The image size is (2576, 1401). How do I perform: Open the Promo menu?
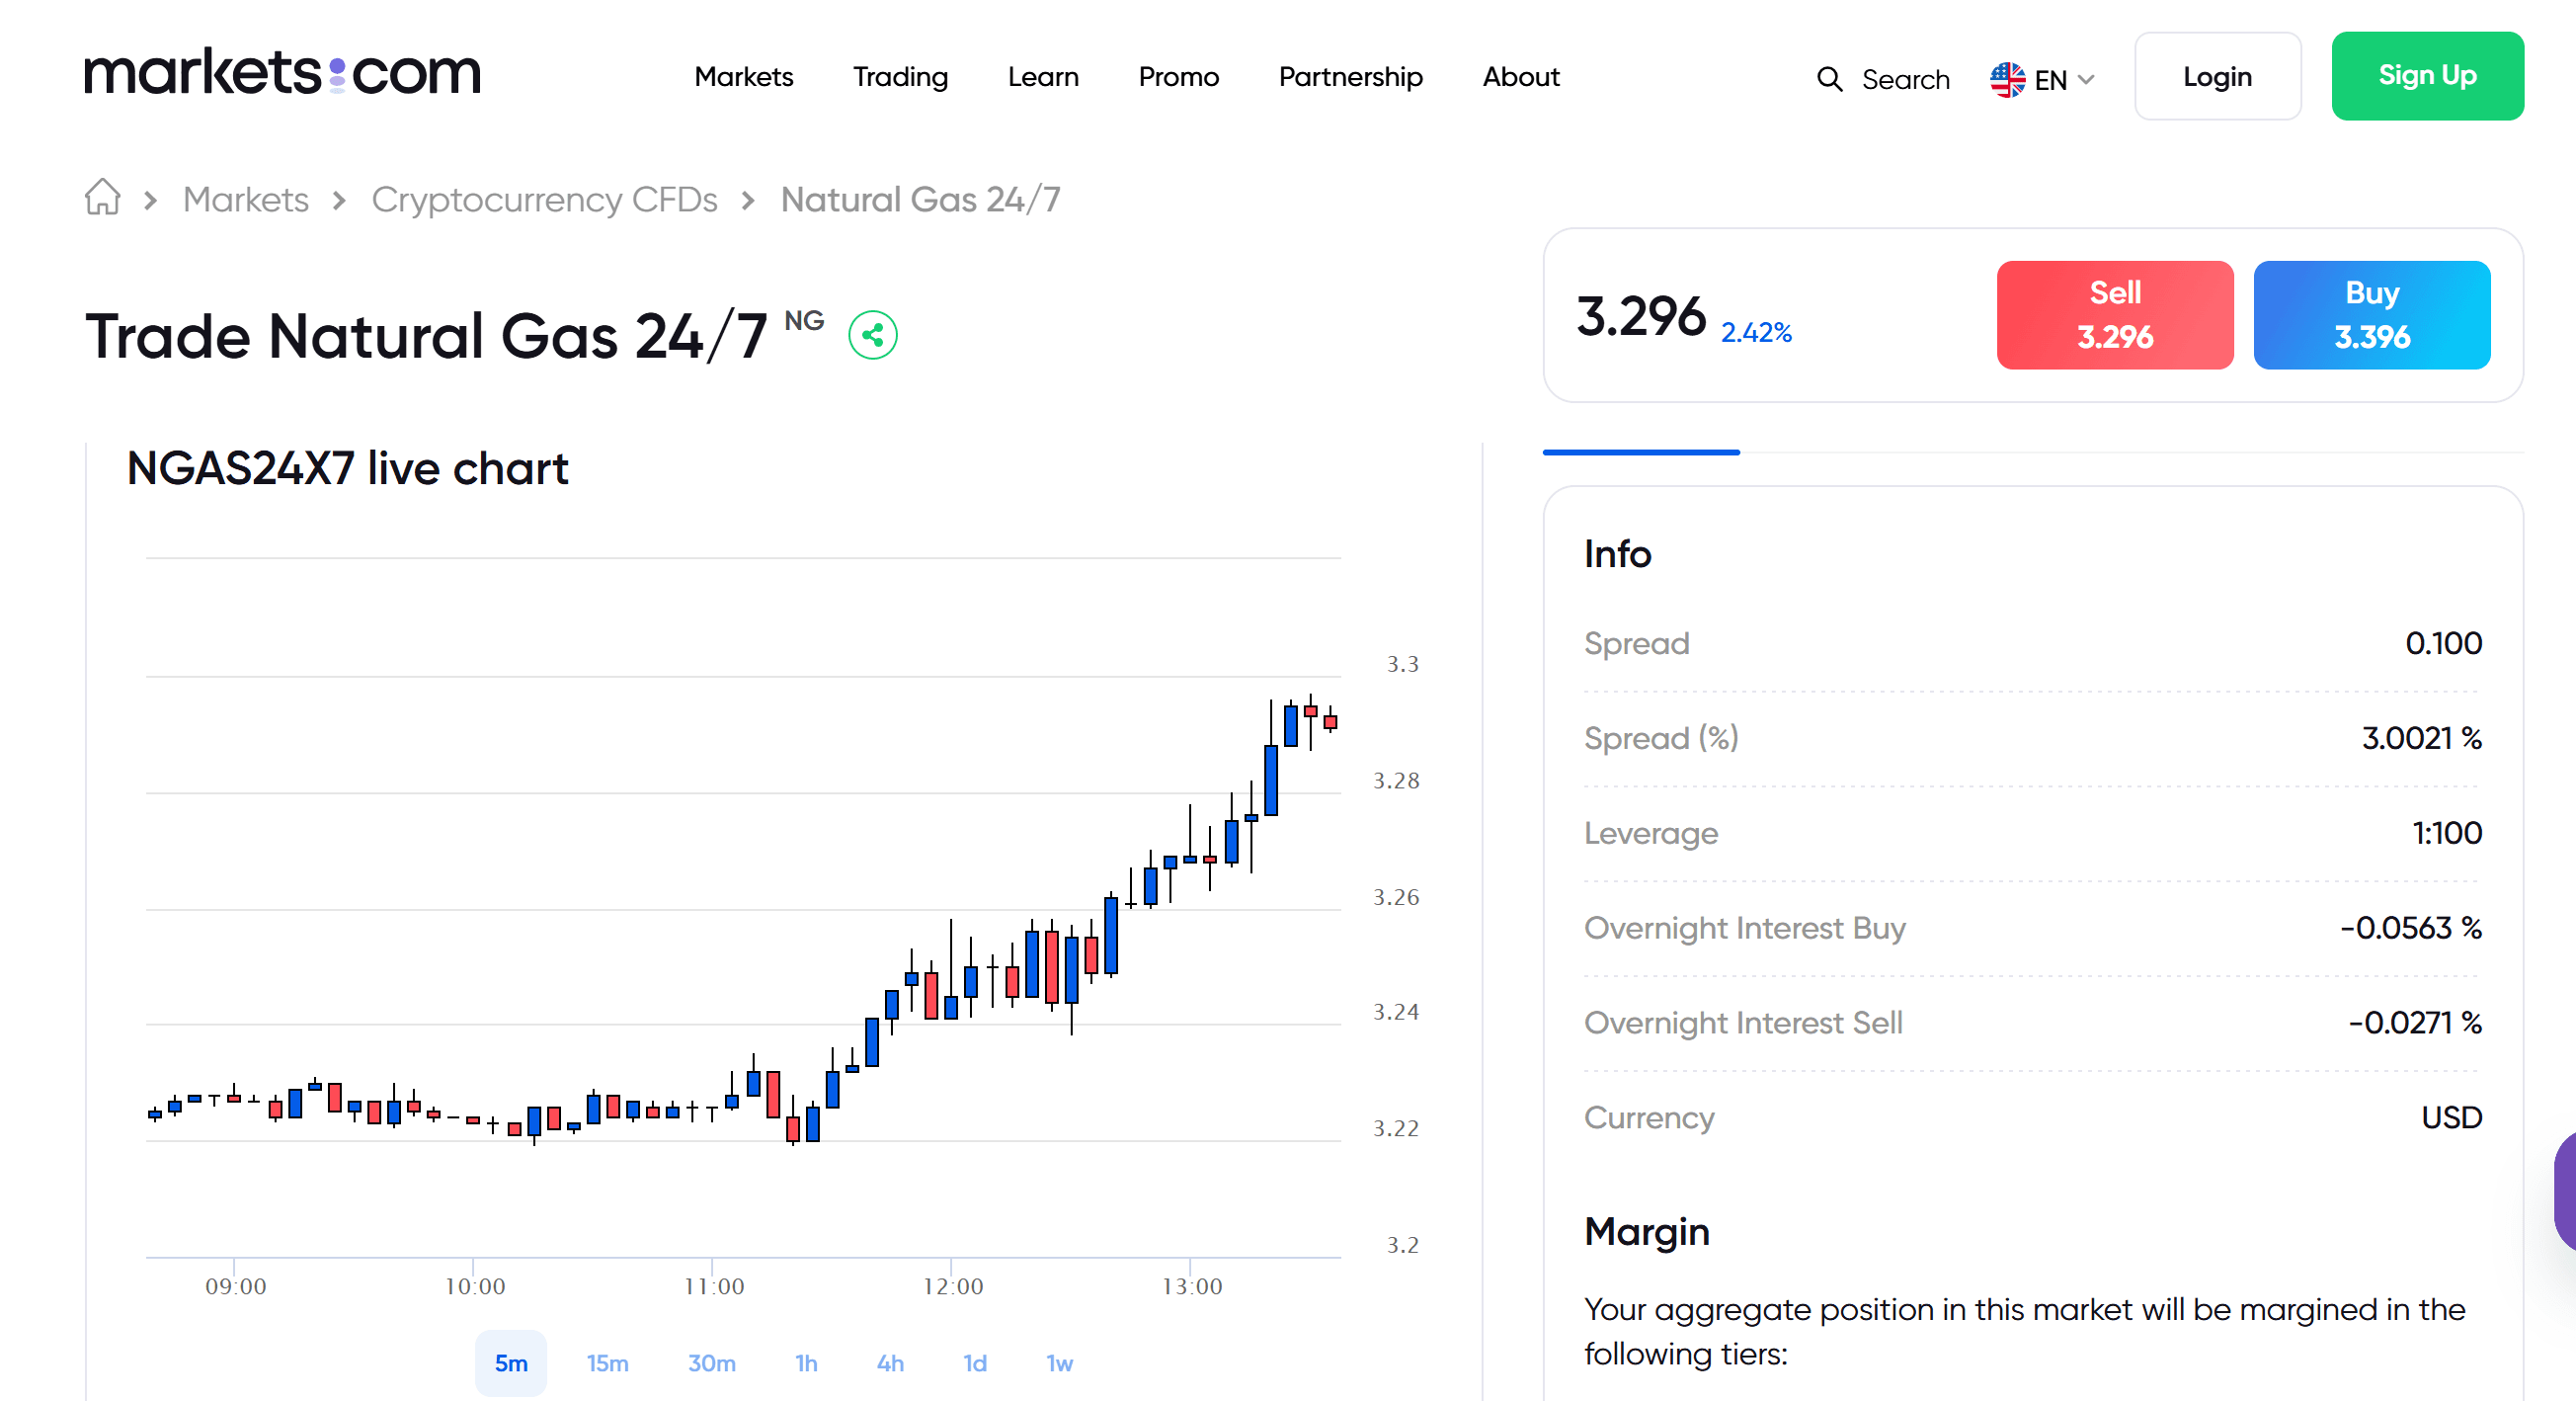(1178, 77)
